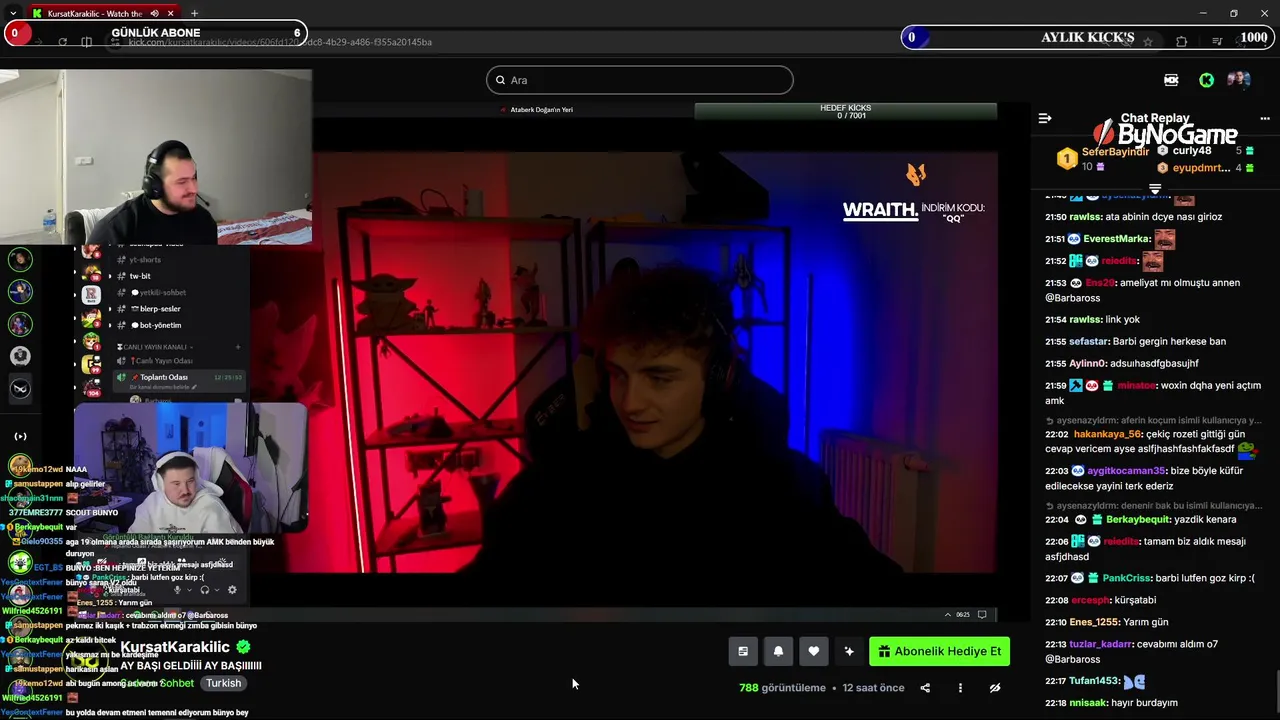
Task: Click username sefastar in chat
Action: point(1090,341)
